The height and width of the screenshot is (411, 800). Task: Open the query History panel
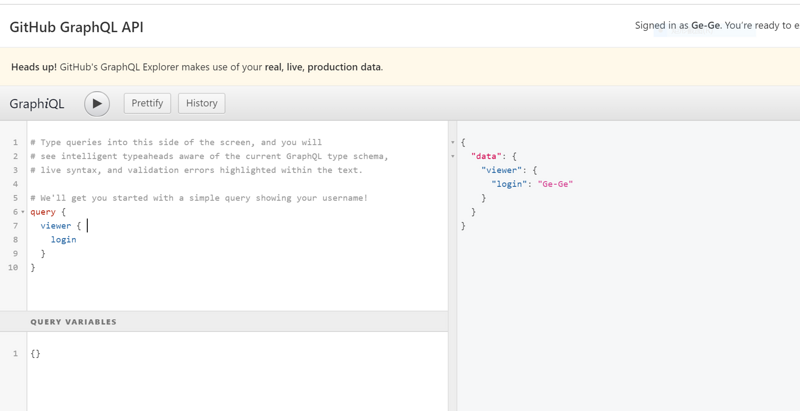click(202, 104)
